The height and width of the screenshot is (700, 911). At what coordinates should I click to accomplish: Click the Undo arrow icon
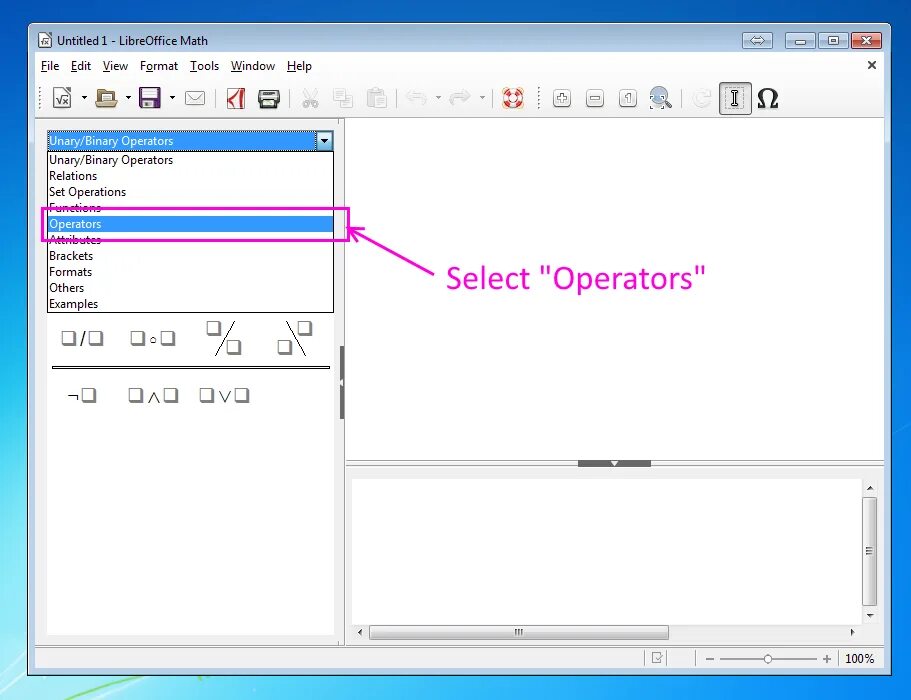click(416, 98)
